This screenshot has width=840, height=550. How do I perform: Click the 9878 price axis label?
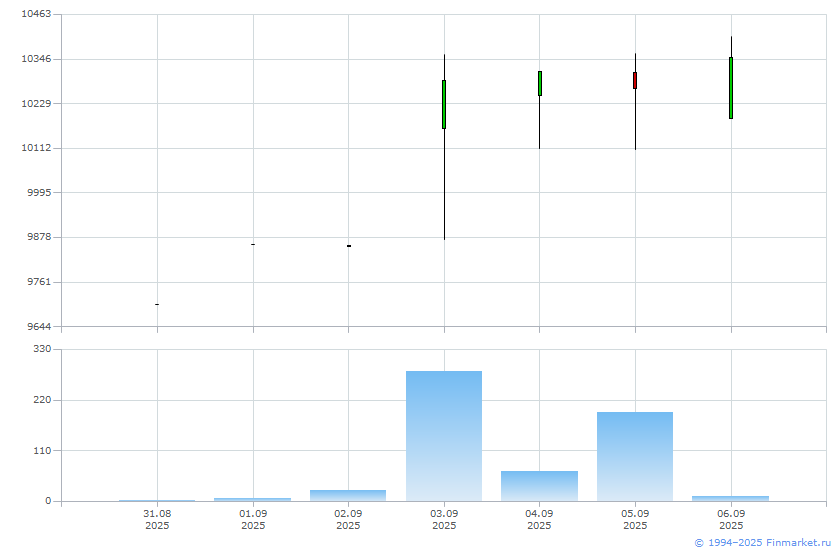tap(39, 237)
